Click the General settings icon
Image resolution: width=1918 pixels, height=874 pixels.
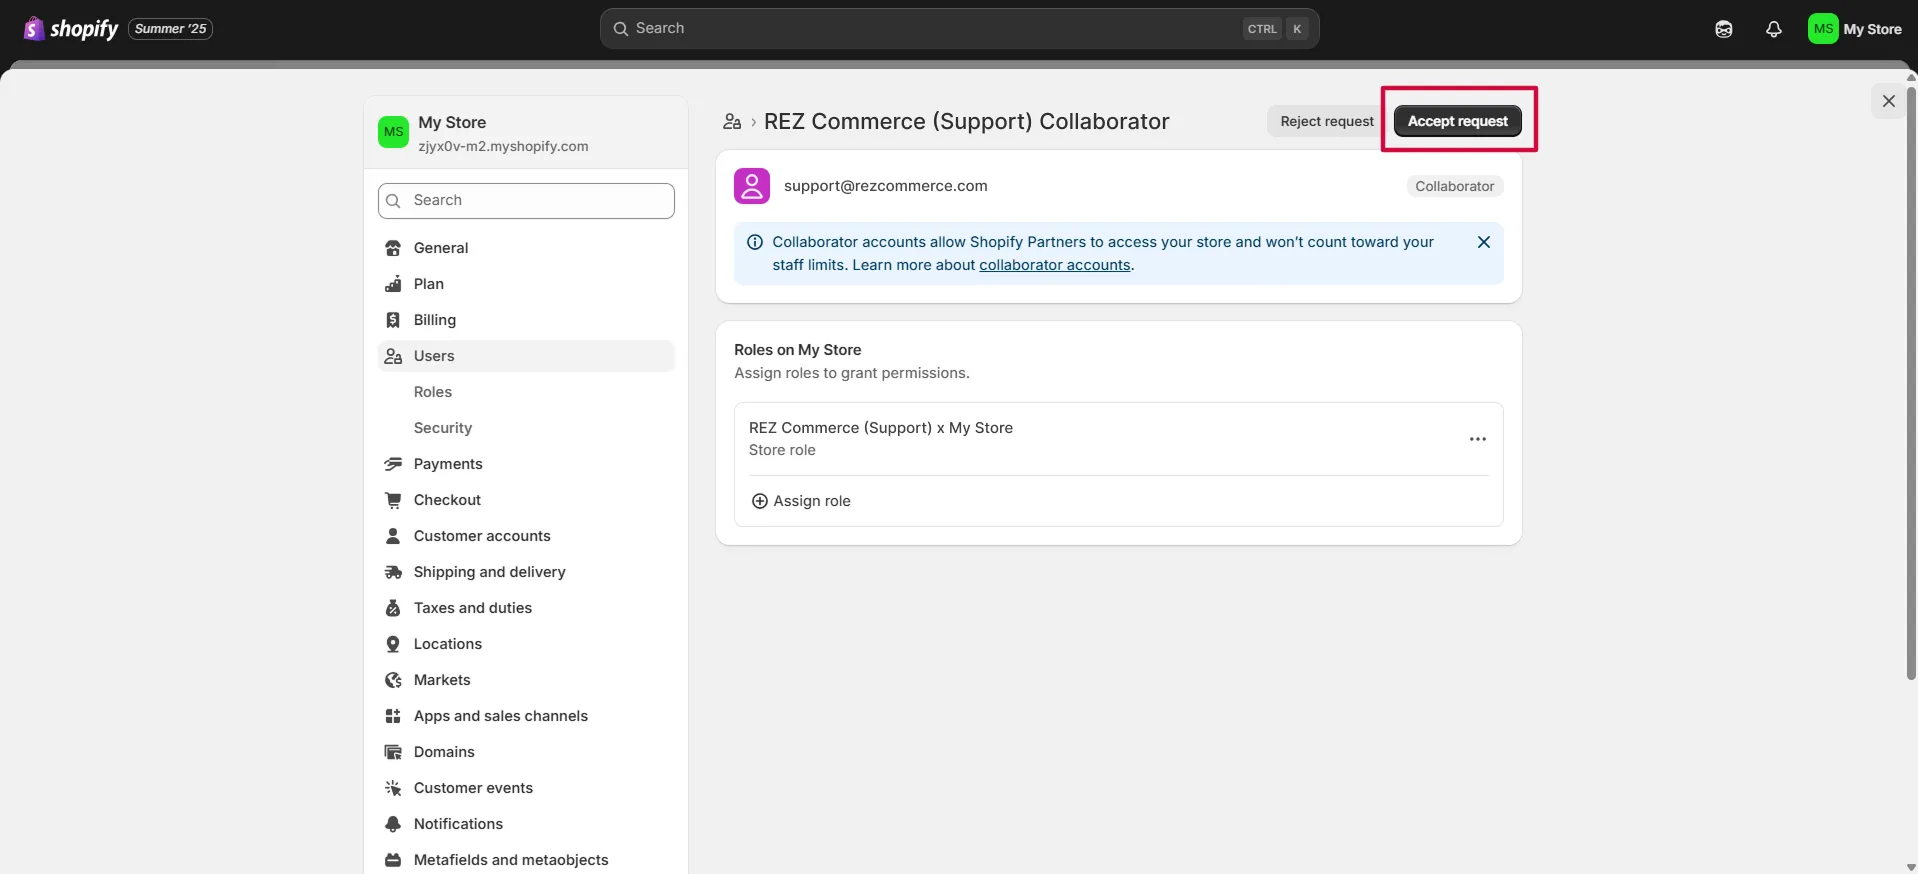point(393,248)
